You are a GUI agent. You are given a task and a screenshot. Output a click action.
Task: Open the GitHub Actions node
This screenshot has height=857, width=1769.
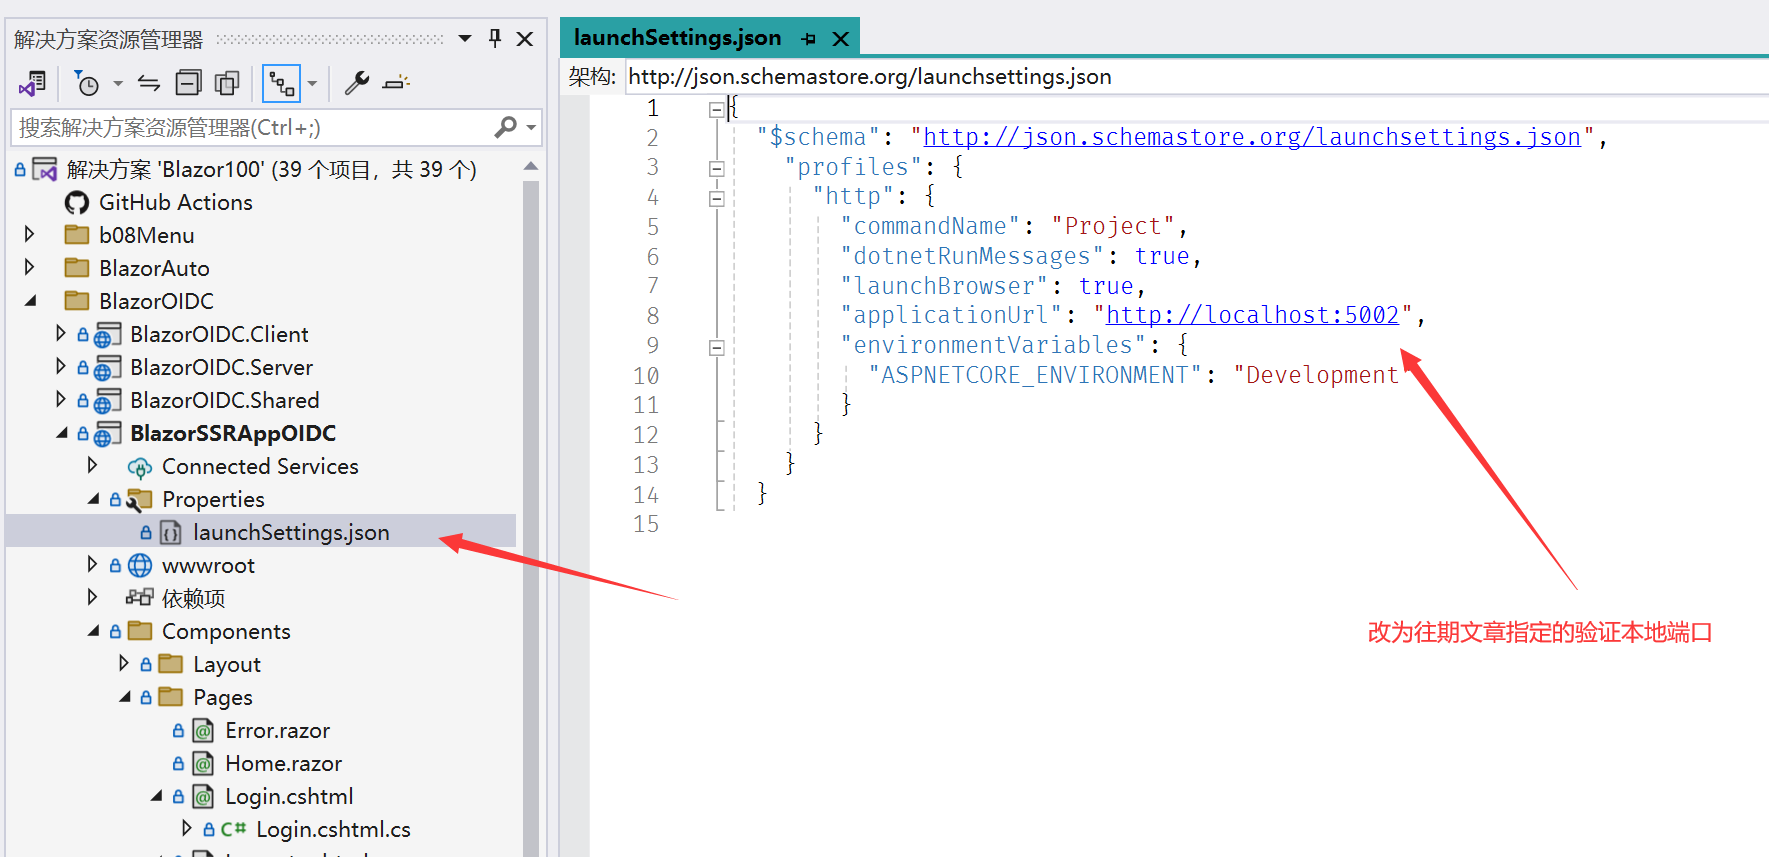[x=175, y=202]
